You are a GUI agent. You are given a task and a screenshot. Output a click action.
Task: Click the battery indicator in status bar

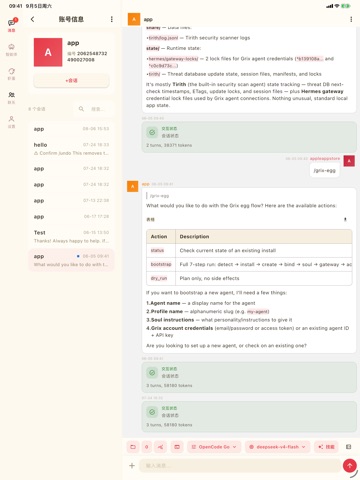(346, 6)
